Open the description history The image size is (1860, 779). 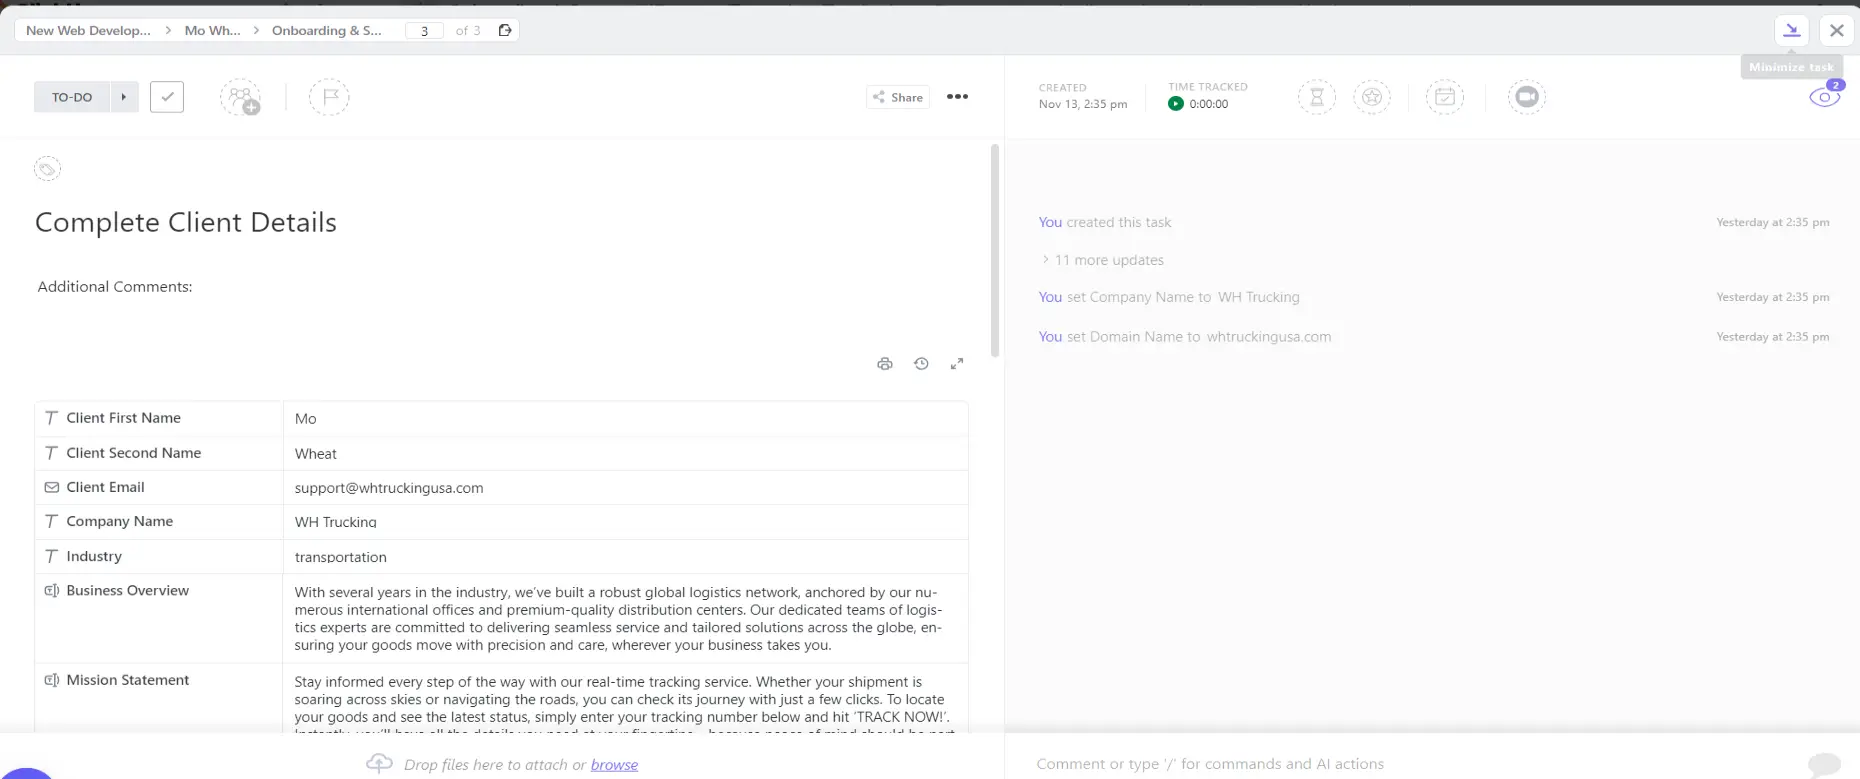(x=921, y=364)
